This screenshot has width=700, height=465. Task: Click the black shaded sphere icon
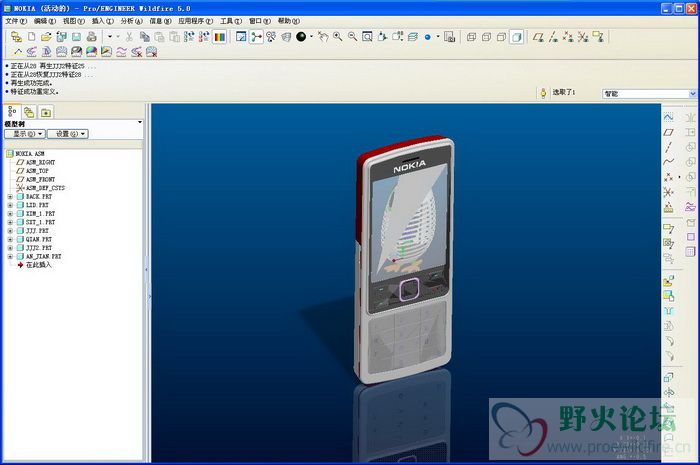point(301,37)
